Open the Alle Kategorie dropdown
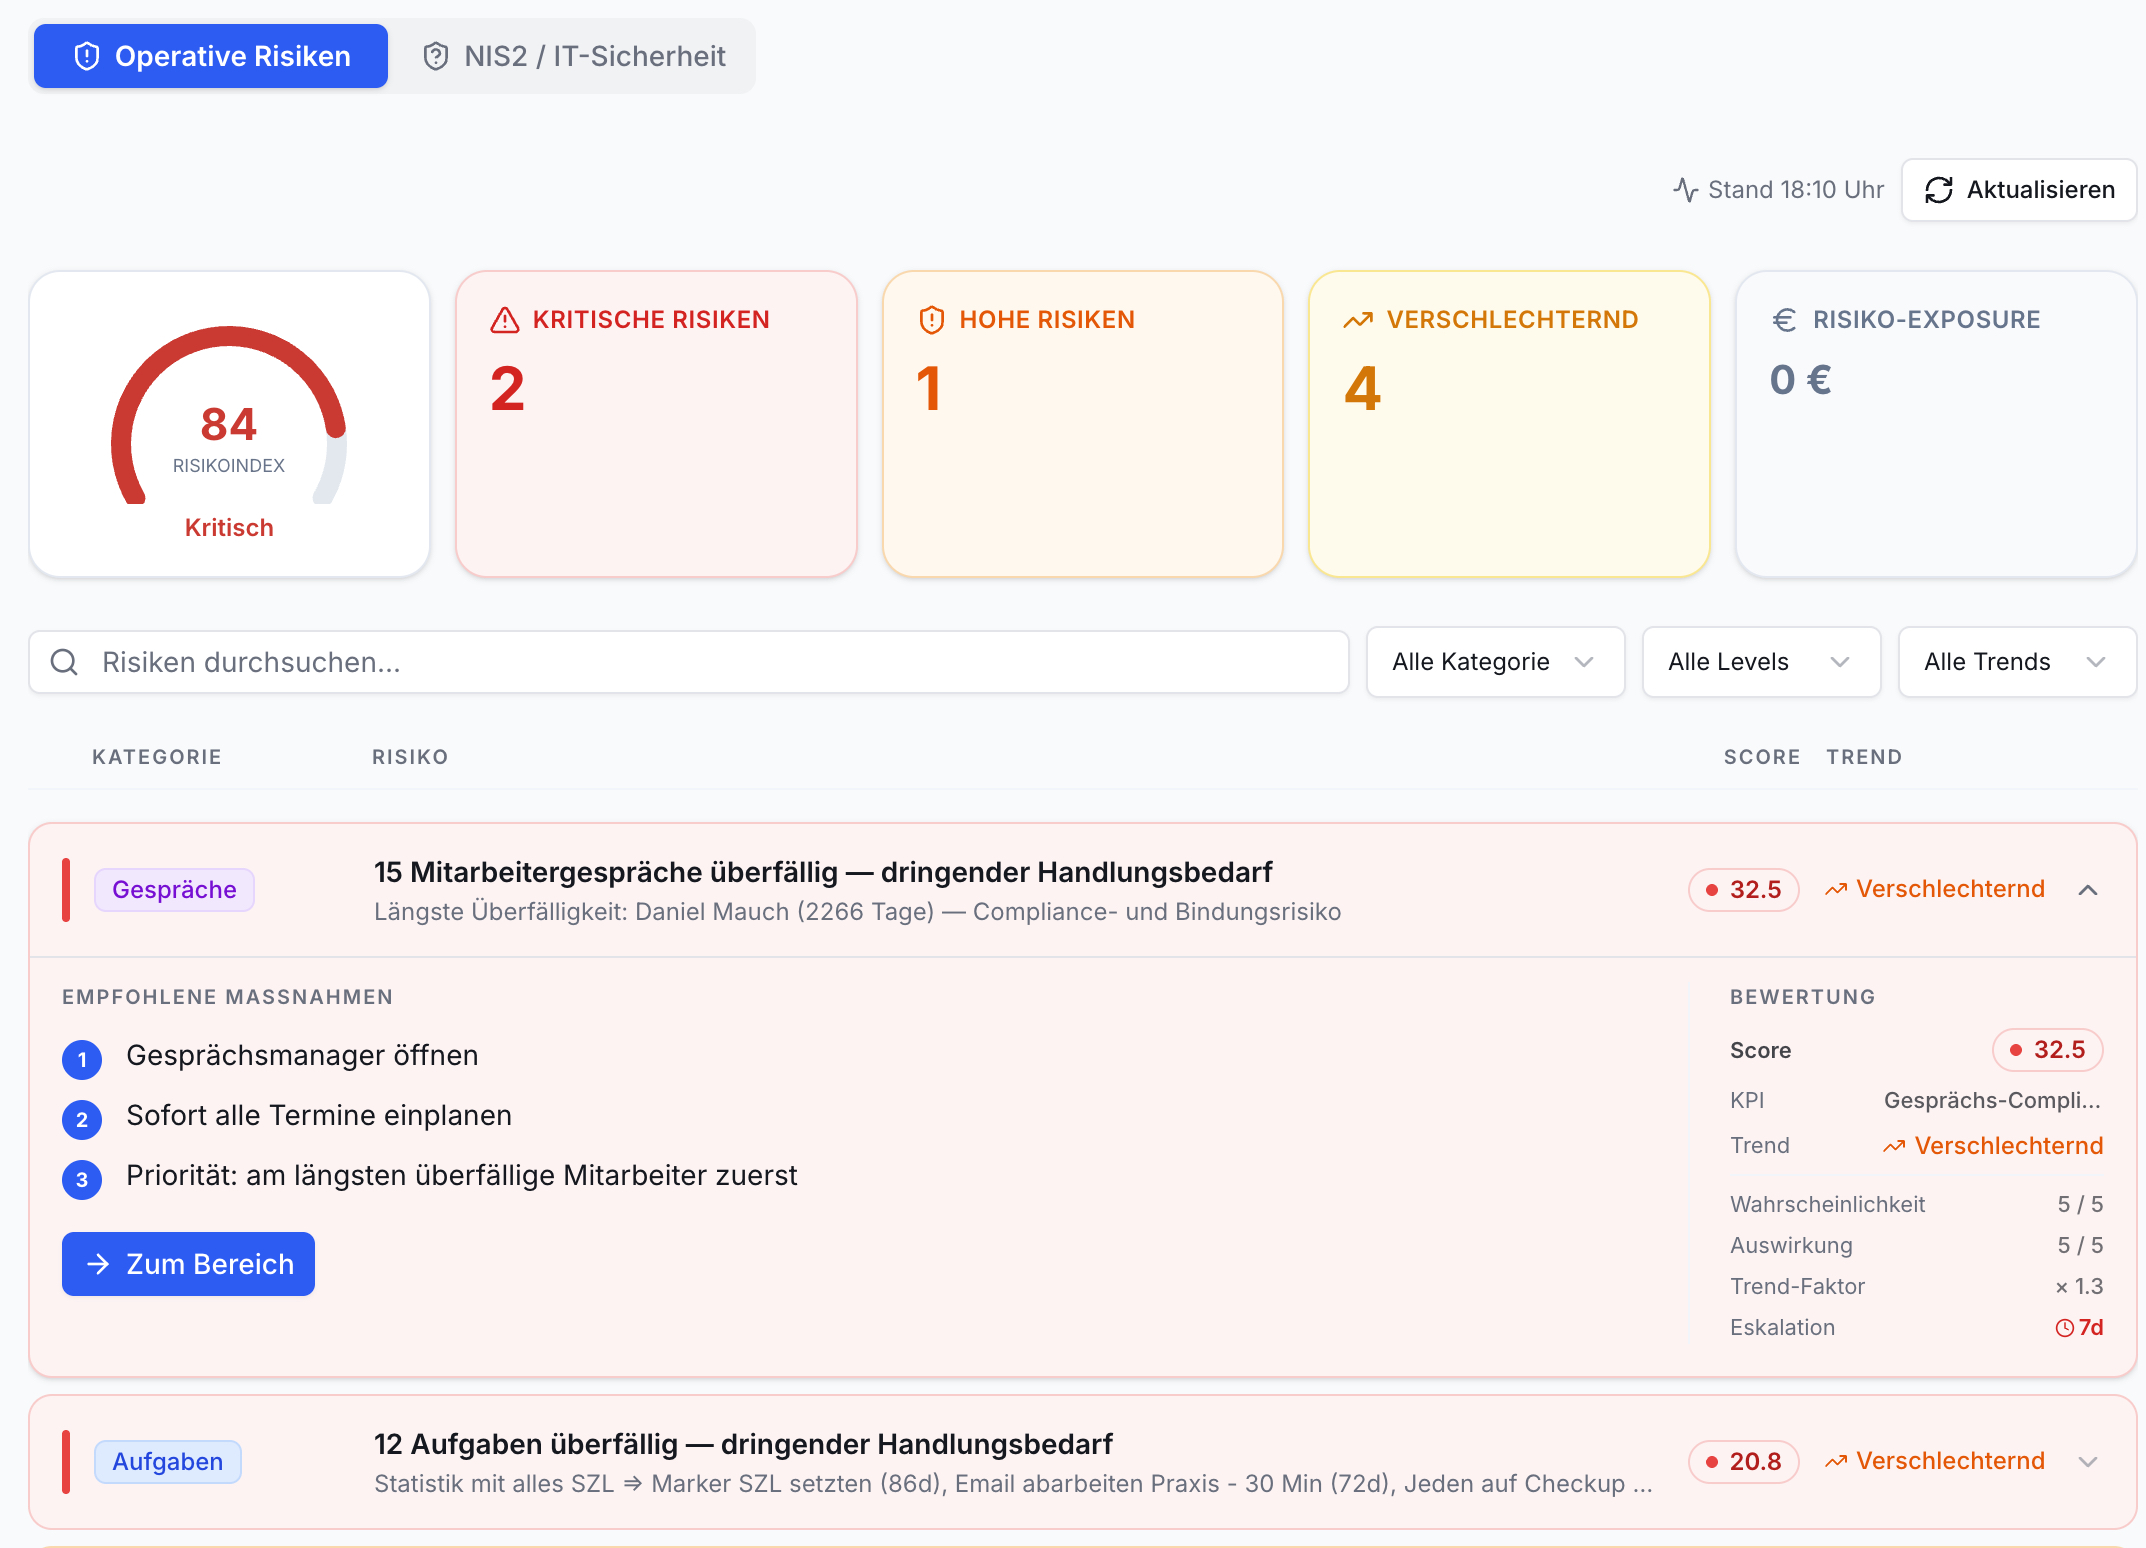Viewport: 2146px width, 1548px height. (x=1495, y=662)
